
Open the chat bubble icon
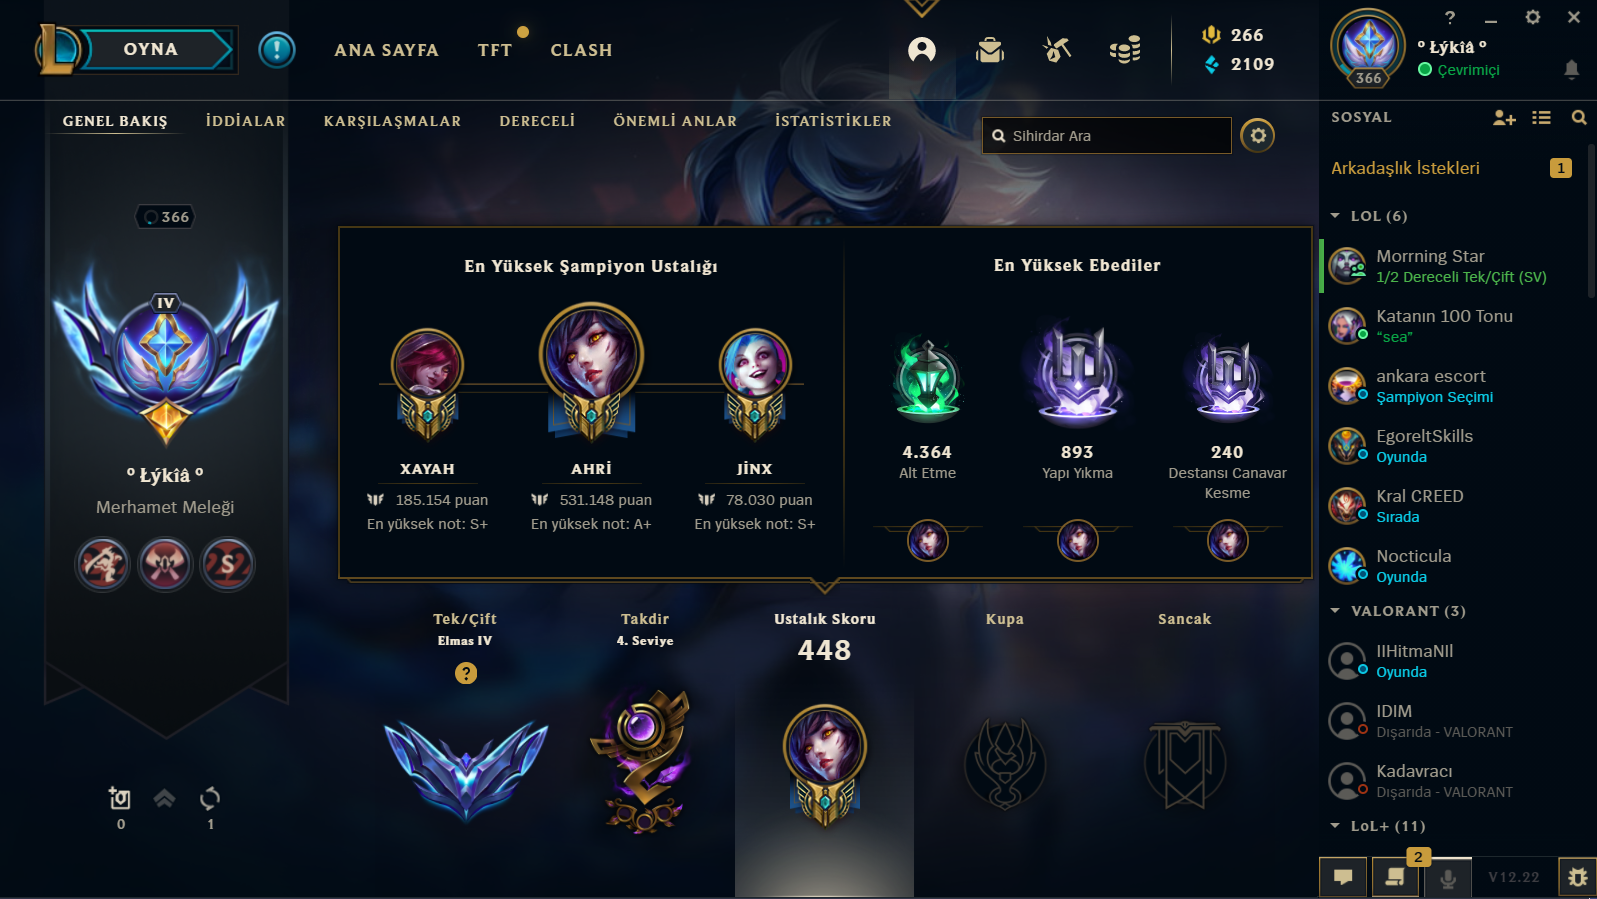(x=1343, y=877)
